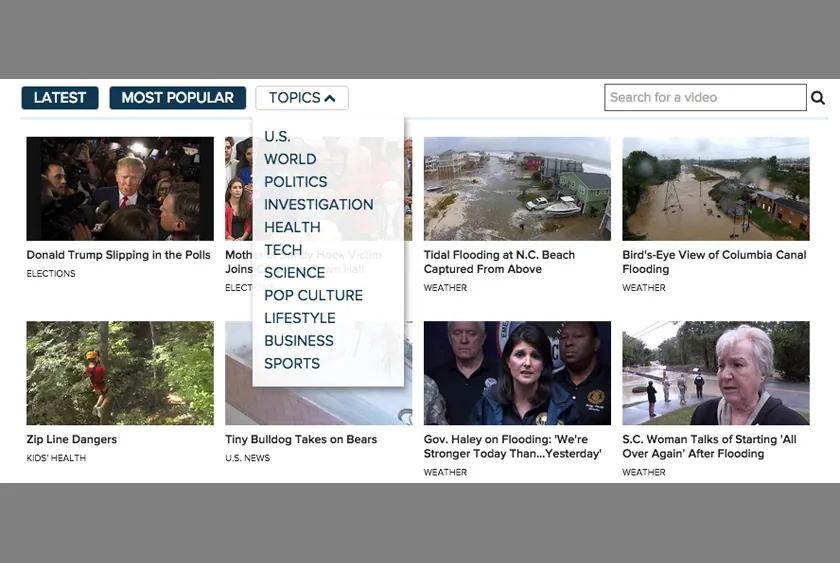840x563 pixels.
Task: Open the Sandy Hook mother video thumbnail
Action: tap(238, 189)
